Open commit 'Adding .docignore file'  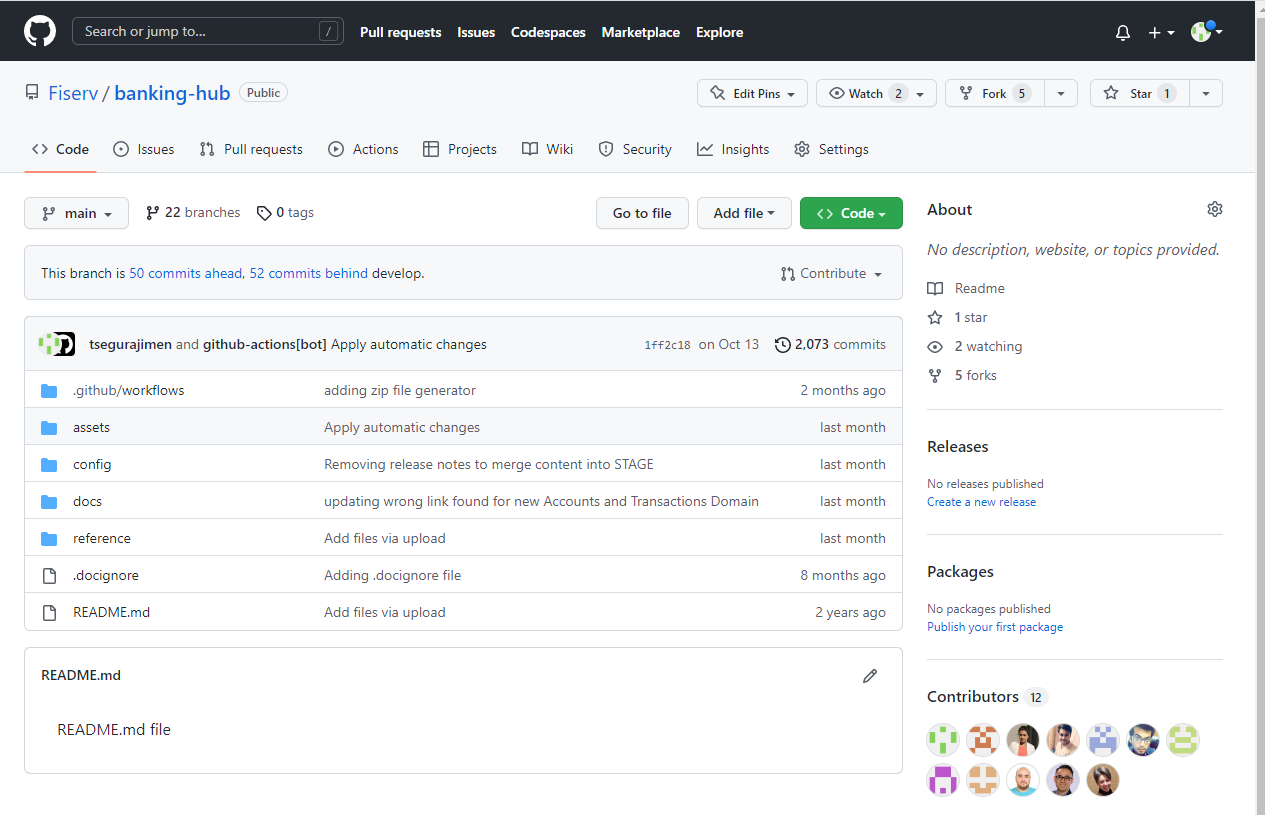pyautogui.click(x=392, y=575)
